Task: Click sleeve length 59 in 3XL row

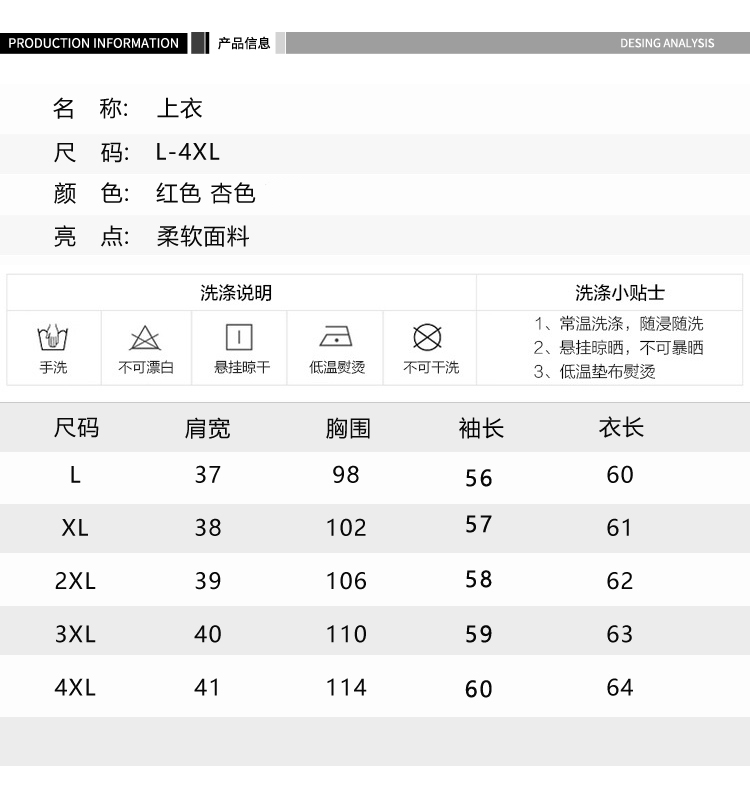Action: click(479, 634)
